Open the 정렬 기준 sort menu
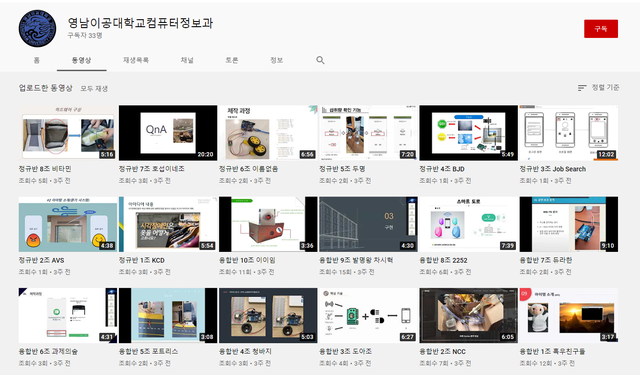The width and height of the screenshot is (640, 375). tap(599, 88)
